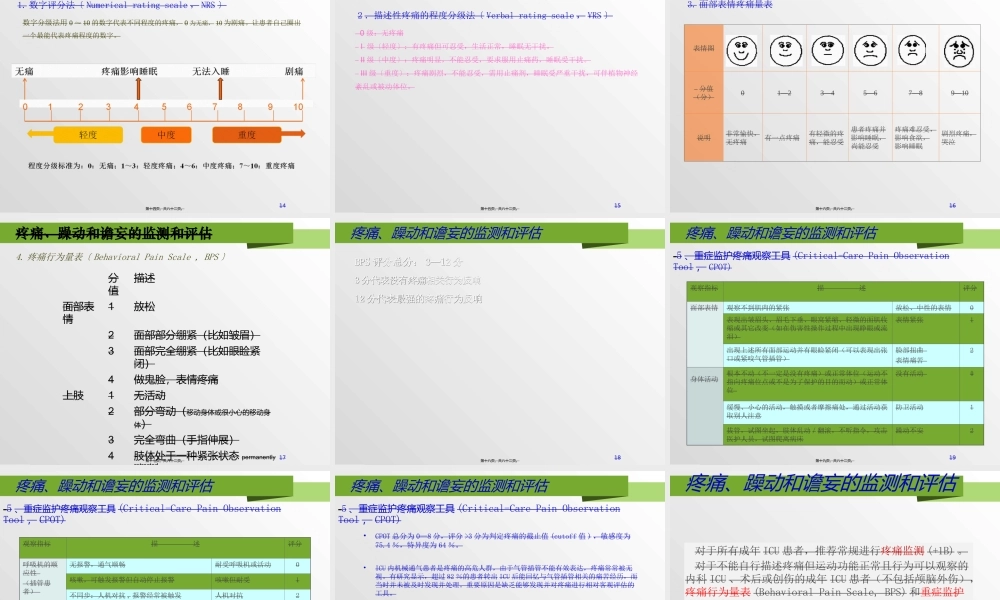Viewport: 1000px width, 600px height.
Task: Click the 疼痛影响睡眠 label above the scale
Action: point(129,71)
